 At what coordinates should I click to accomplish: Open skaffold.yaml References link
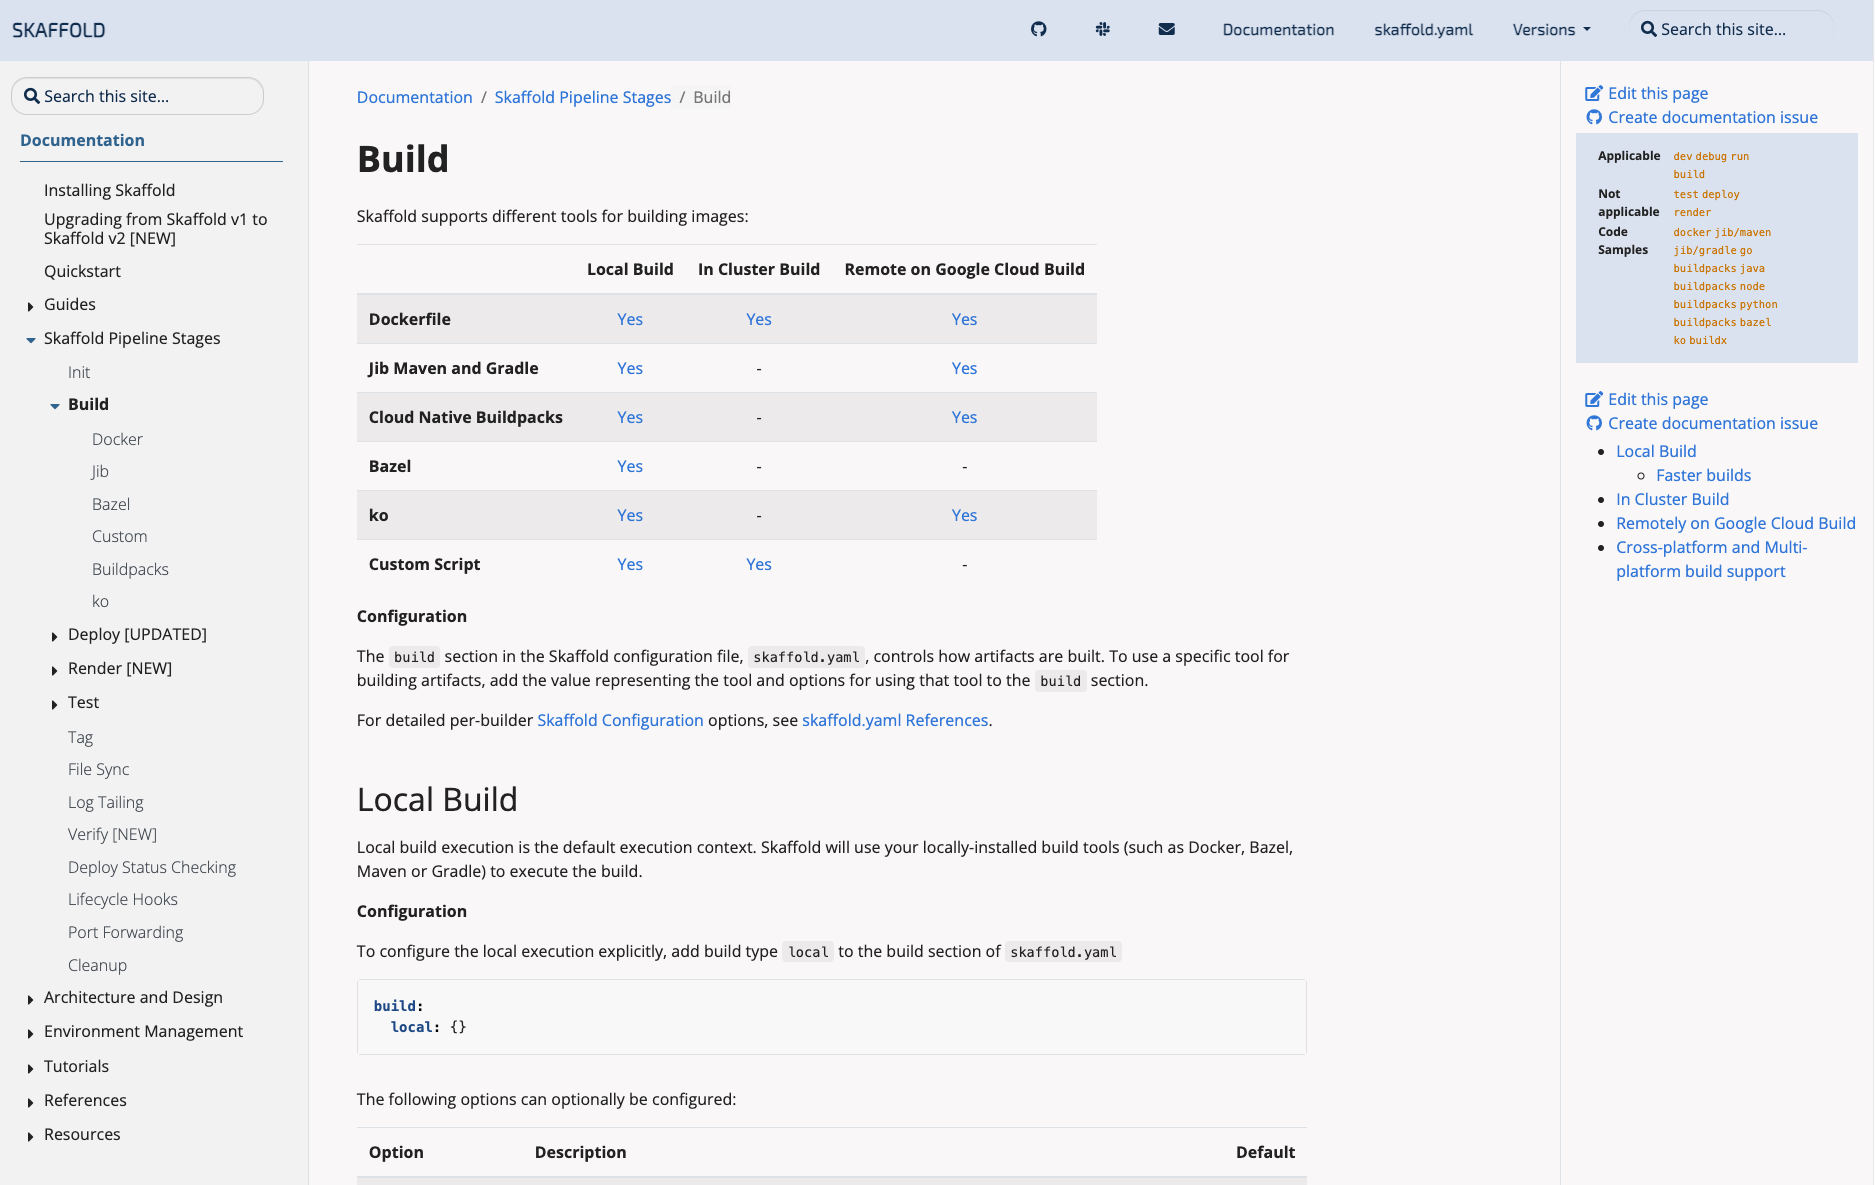(895, 720)
